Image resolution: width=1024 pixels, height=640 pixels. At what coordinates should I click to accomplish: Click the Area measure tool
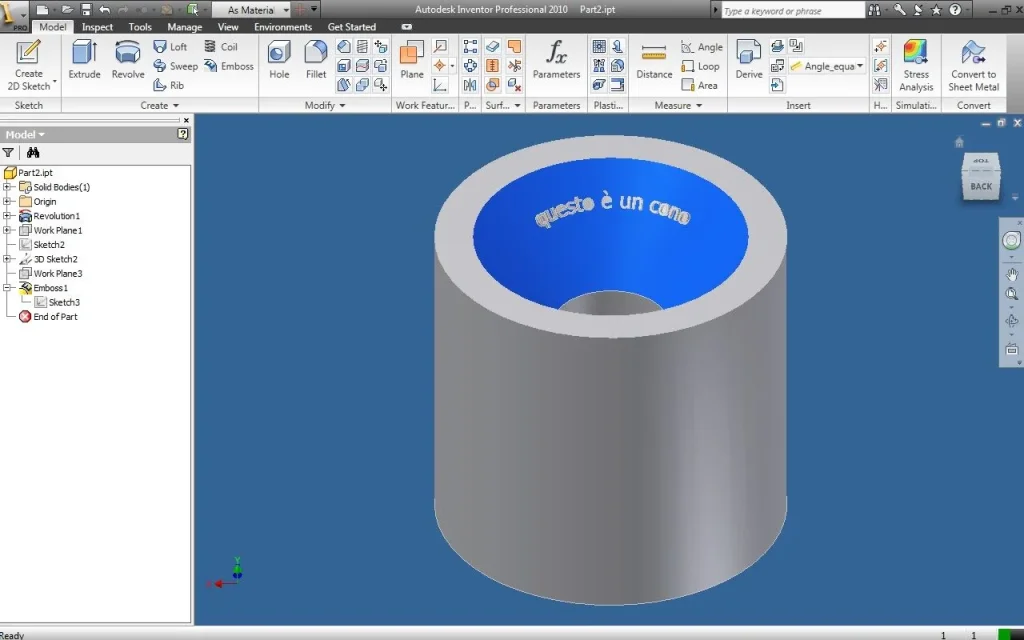pyautogui.click(x=699, y=85)
